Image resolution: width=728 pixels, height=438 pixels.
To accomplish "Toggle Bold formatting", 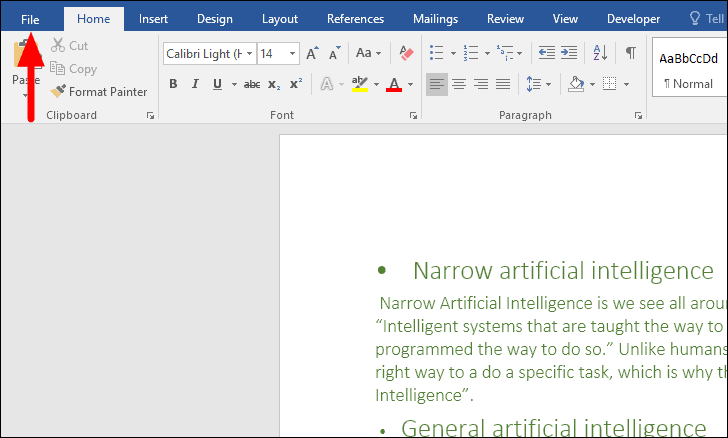I will [173, 84].
